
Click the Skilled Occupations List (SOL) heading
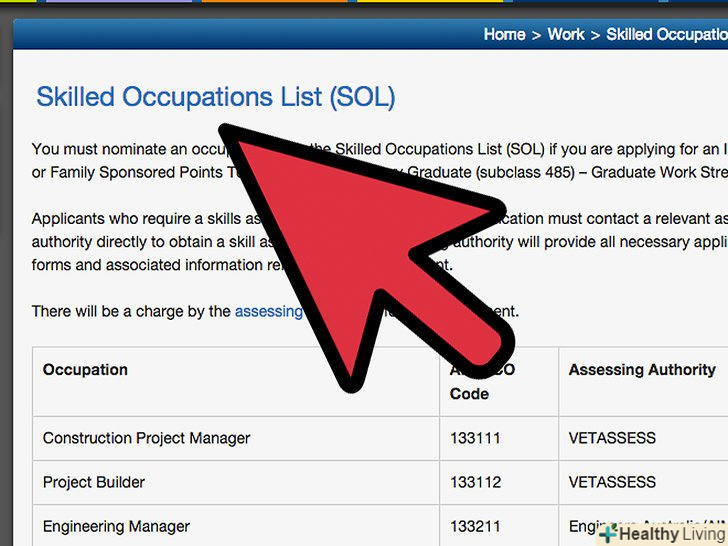tap(216, 97)
